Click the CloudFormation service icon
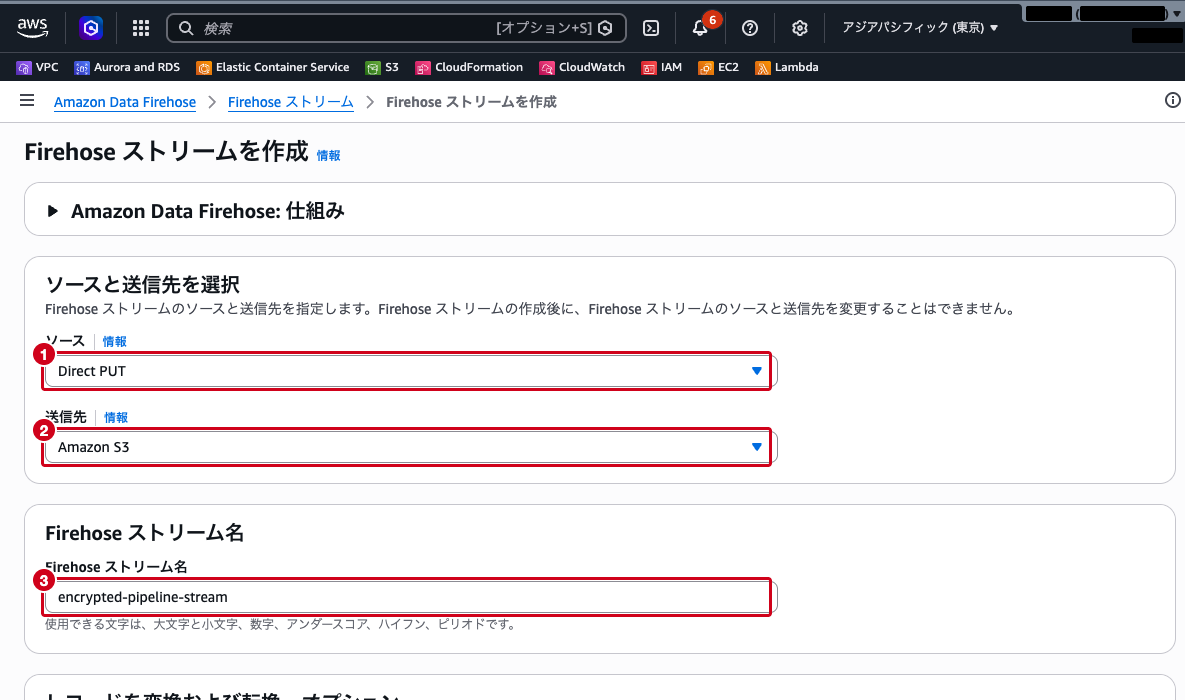1185x700 pixels. [x=422, y=67]
